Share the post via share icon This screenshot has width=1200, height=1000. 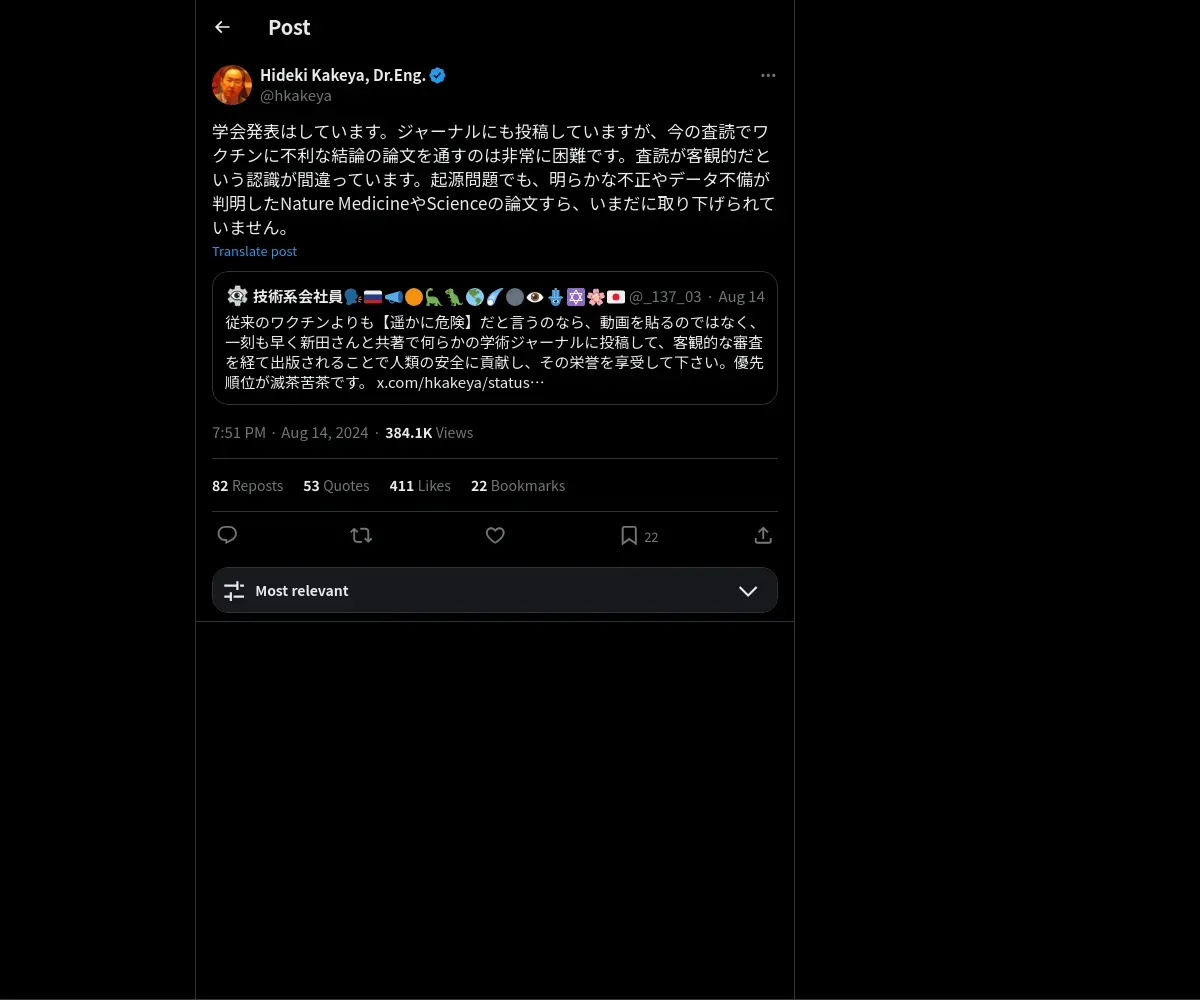coord(763,535)
